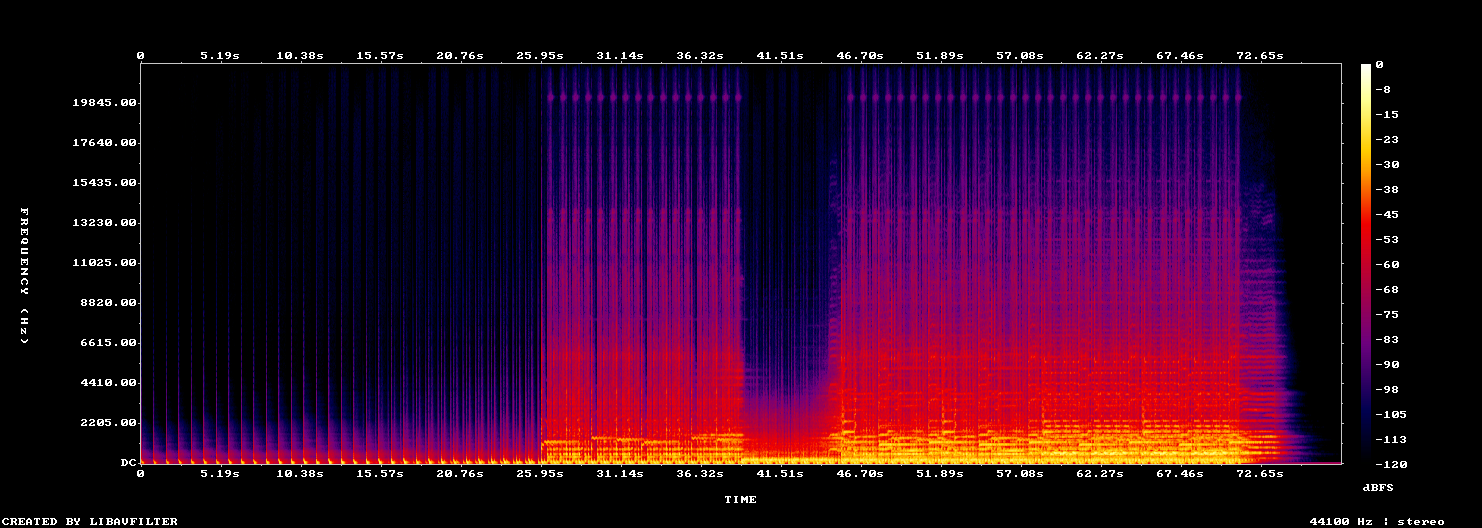This screenshot has width=1482, height=528.
Task: Click the dBFS color gradient bar
Action: click(x=1366, y=264)
